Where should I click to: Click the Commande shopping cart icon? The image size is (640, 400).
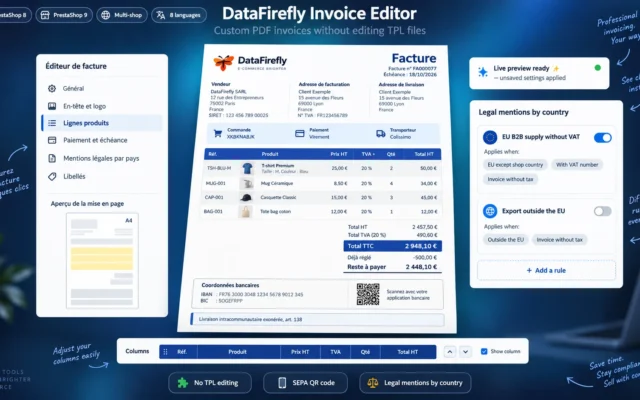[218, 133]
